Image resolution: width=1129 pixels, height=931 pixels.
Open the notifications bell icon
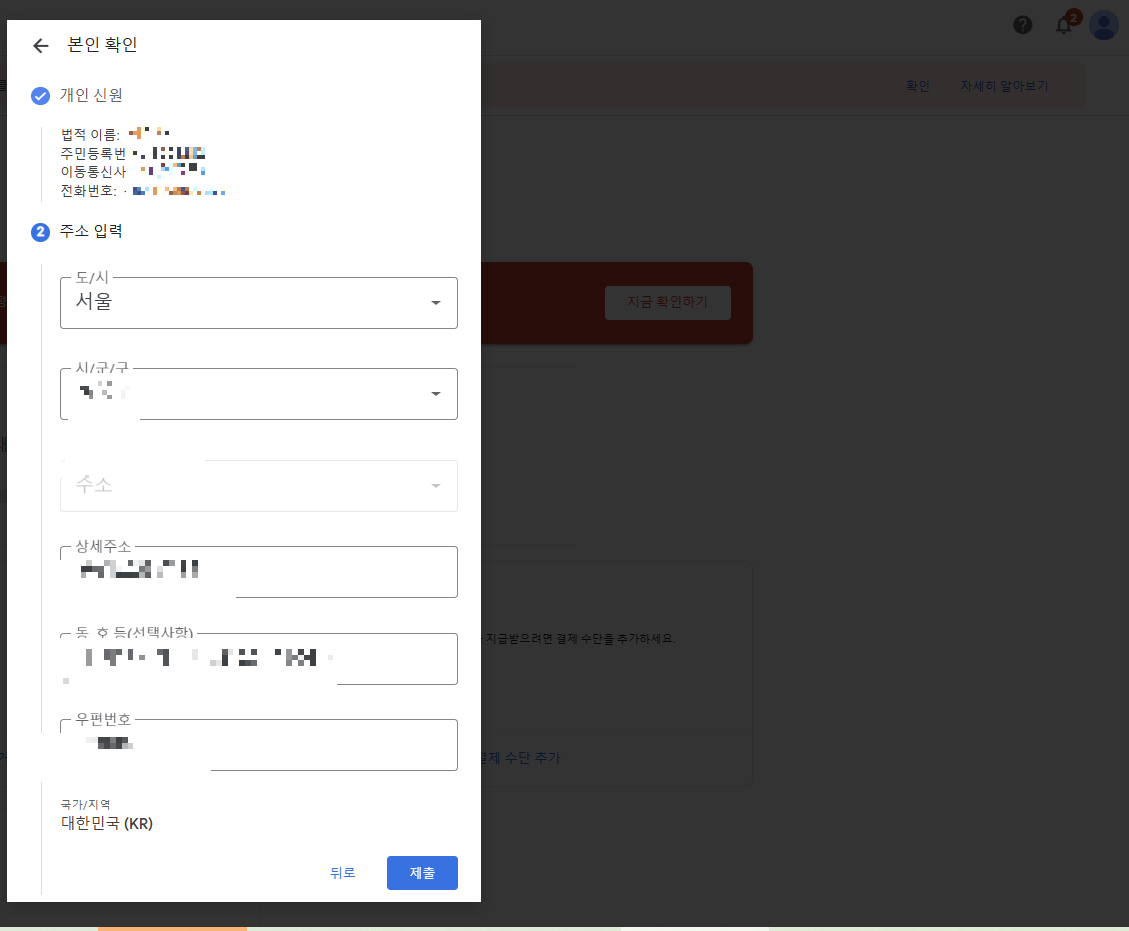coord(1063,25)
